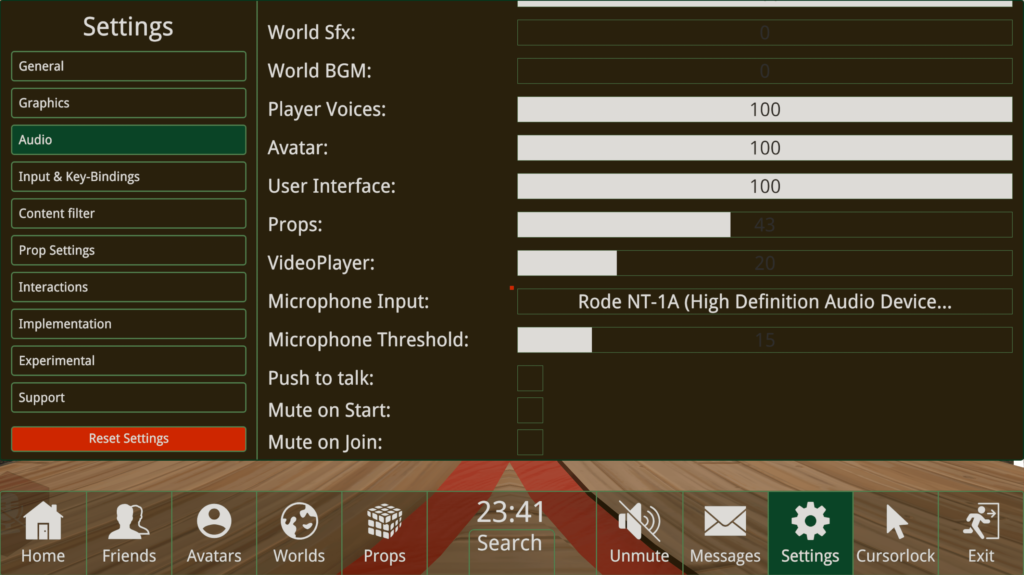Enable the Mute on Start checkbox
The width and height of the screenshot is (1024, 575).
point(530,410)
